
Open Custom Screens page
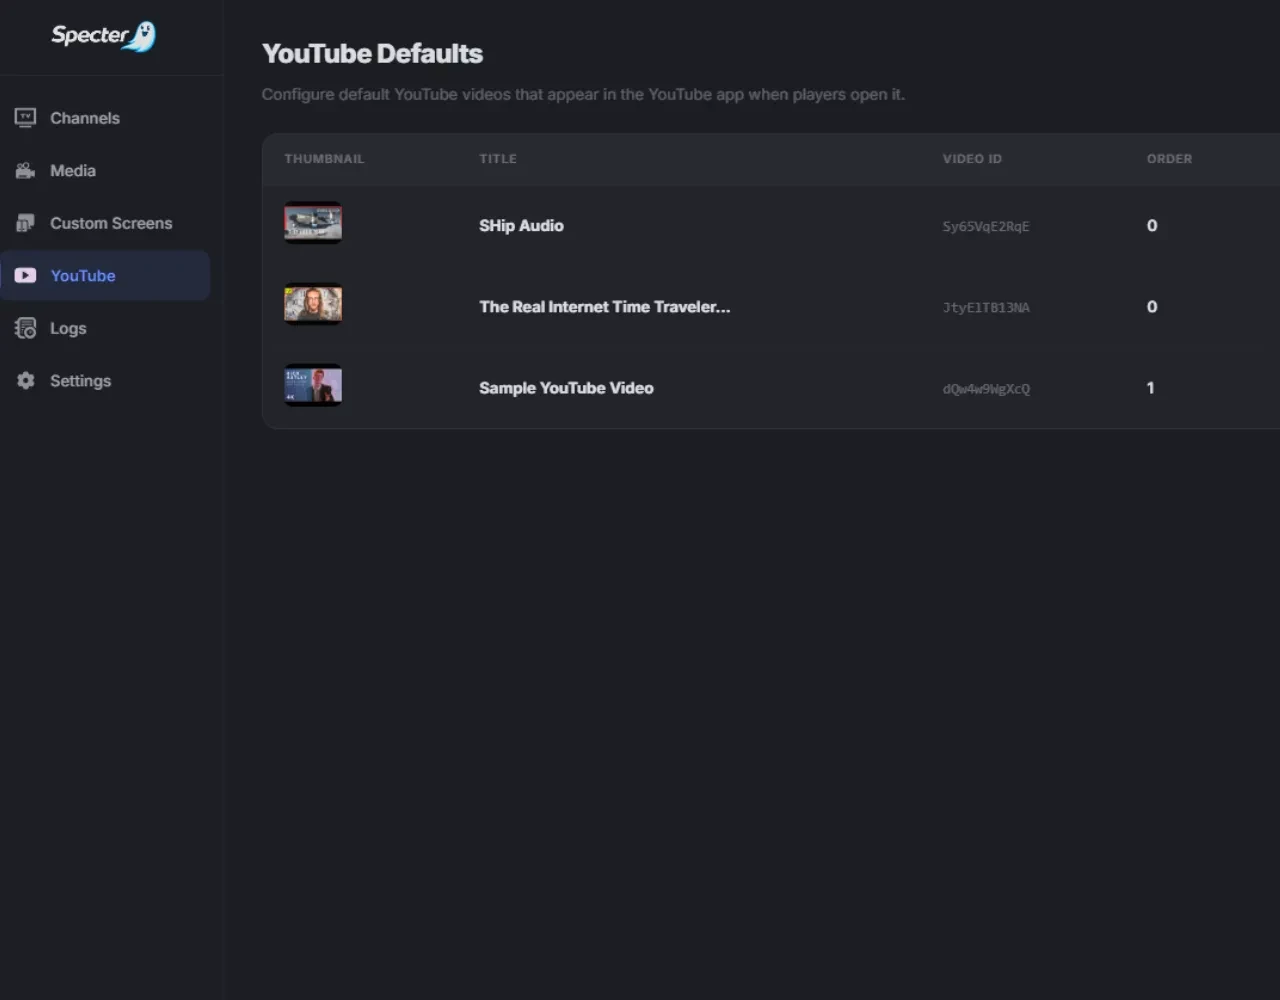pos(105,223)
